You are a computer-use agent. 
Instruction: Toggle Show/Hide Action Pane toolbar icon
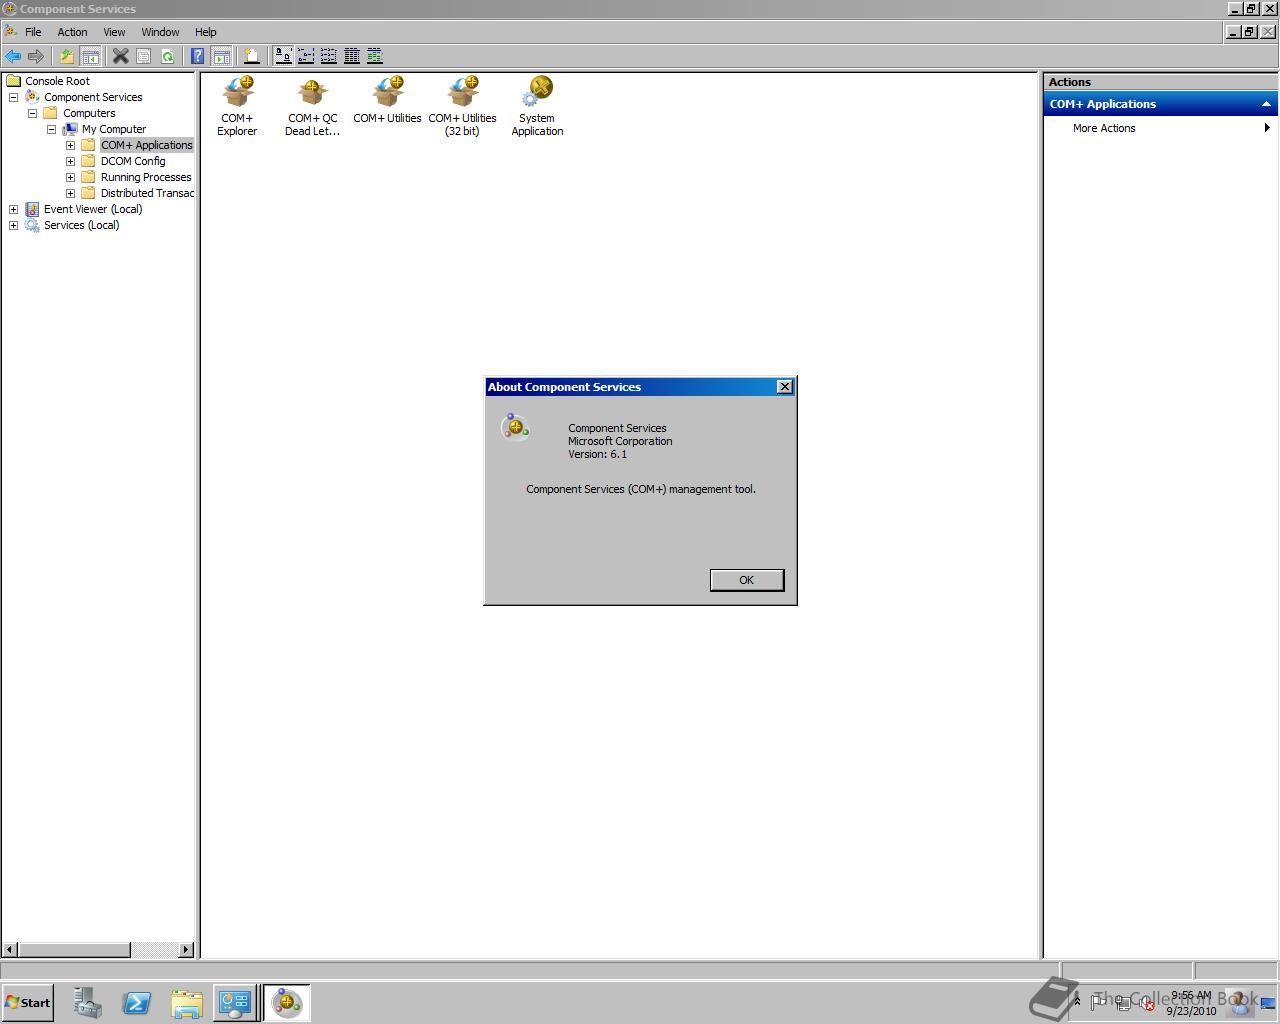(x=221, y=56)
